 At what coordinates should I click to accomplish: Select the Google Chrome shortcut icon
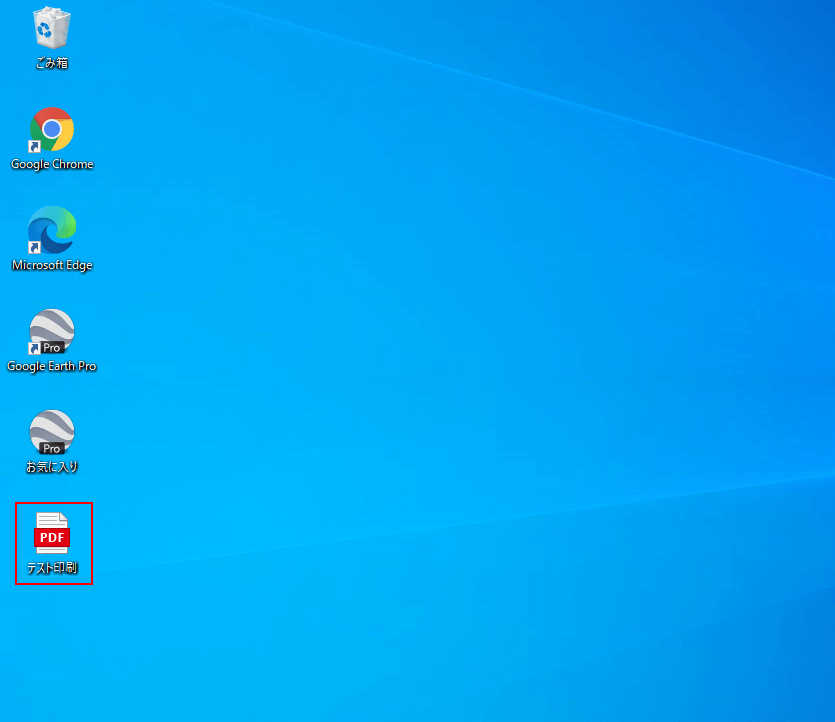tap(52, 129)
